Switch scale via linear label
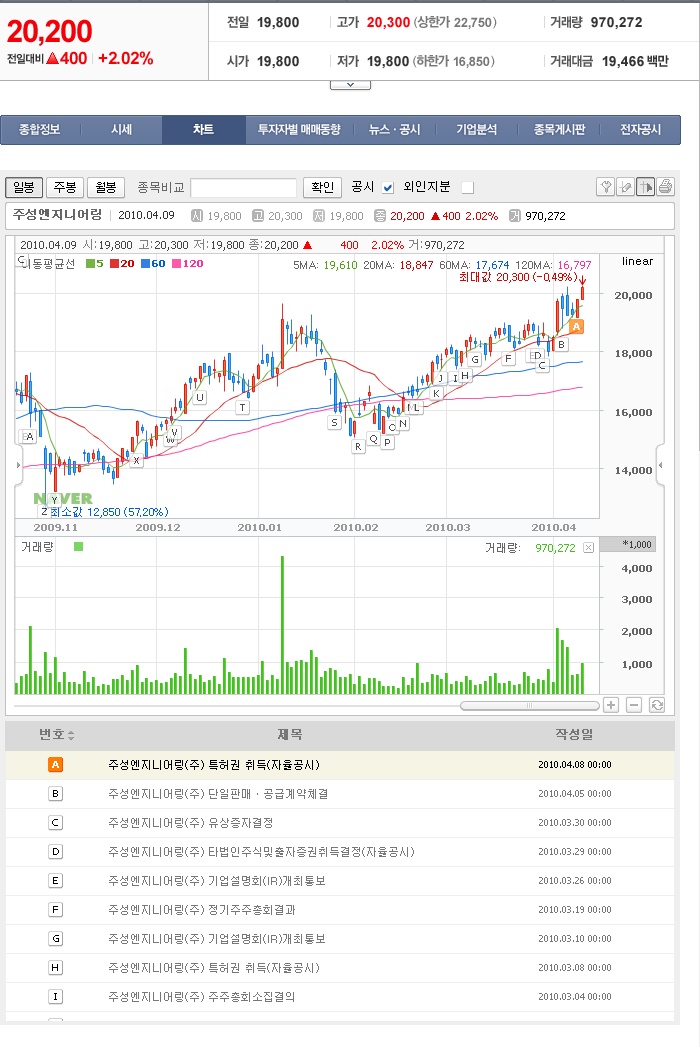This screenshot has width=700, height=1047. (x=637, y=261)
